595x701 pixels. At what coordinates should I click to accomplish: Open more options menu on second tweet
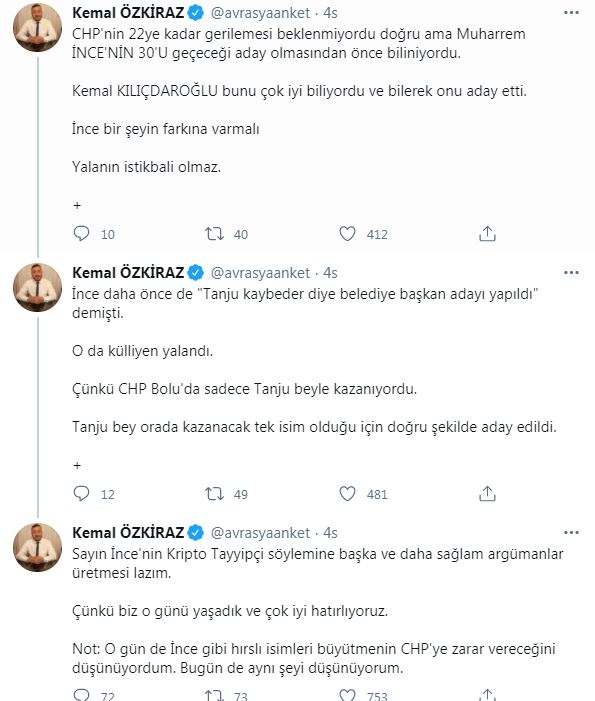click(571, 272)
